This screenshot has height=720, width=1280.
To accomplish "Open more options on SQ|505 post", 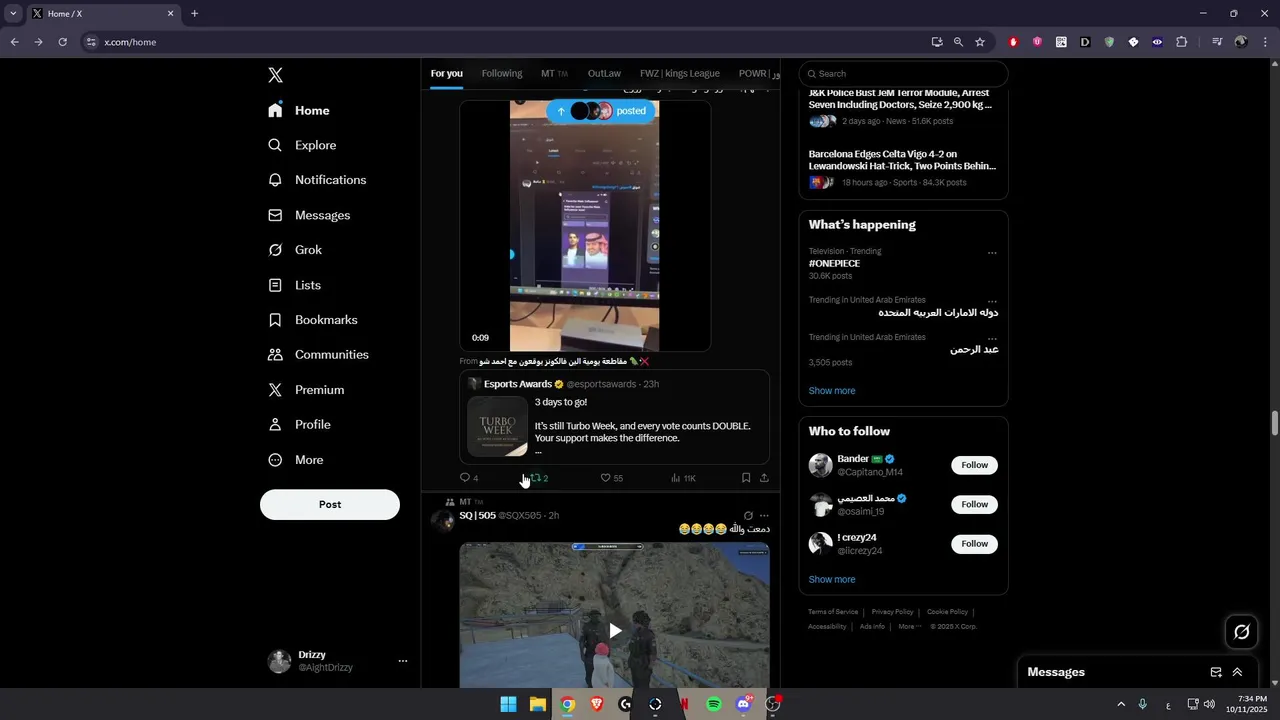I will pos(764,516).
